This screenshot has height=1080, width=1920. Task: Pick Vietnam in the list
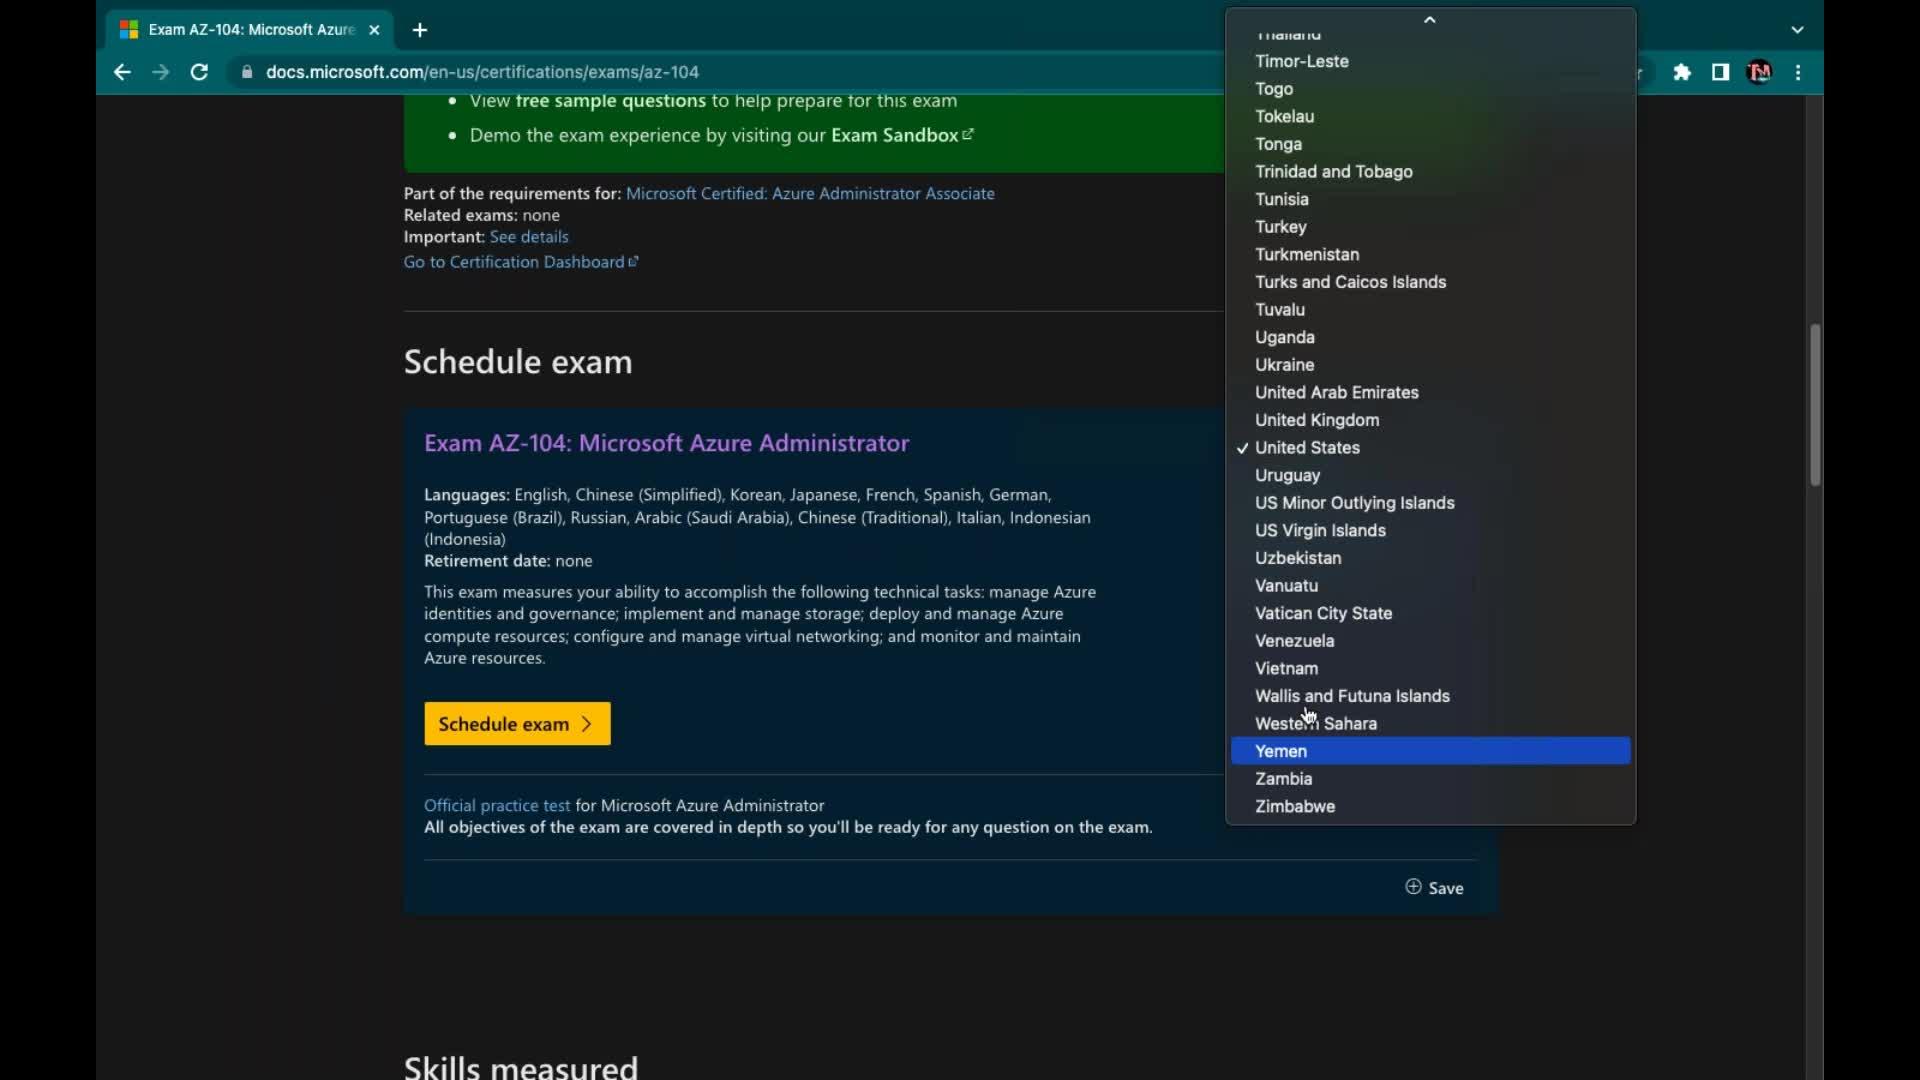pyautogui.click(x=1430, y=669)
